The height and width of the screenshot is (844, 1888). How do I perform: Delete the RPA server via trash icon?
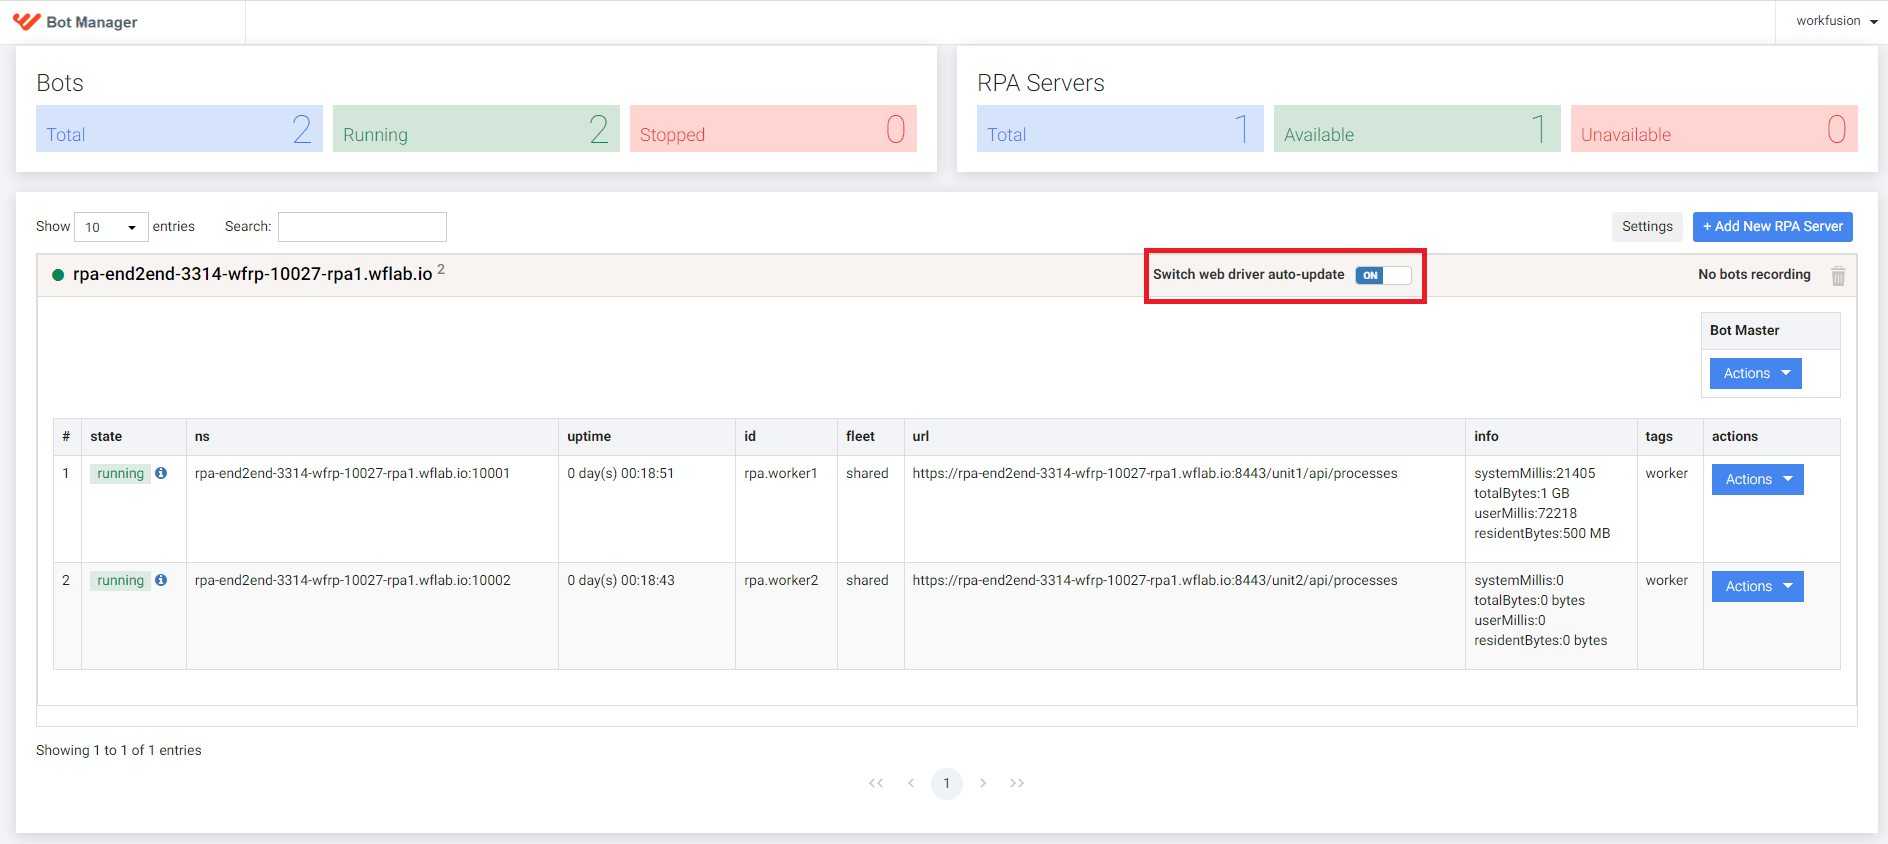point(1838,276)
